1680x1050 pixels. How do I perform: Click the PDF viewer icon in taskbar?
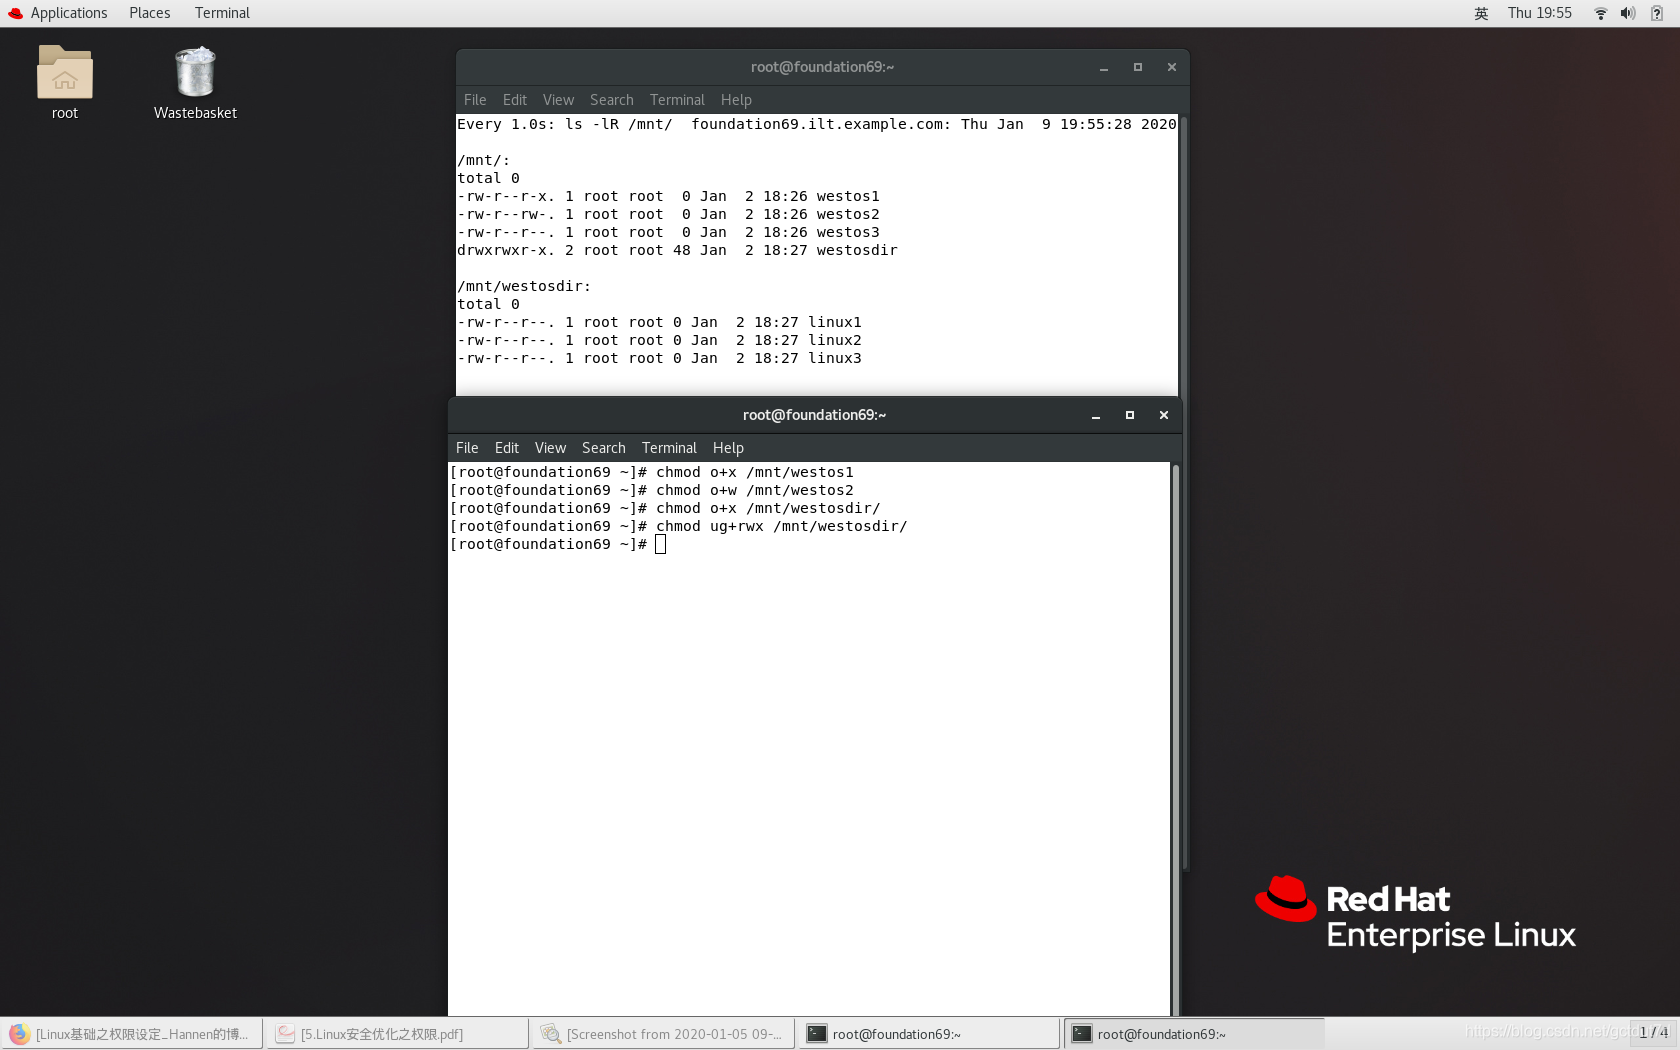point(286,1034)
